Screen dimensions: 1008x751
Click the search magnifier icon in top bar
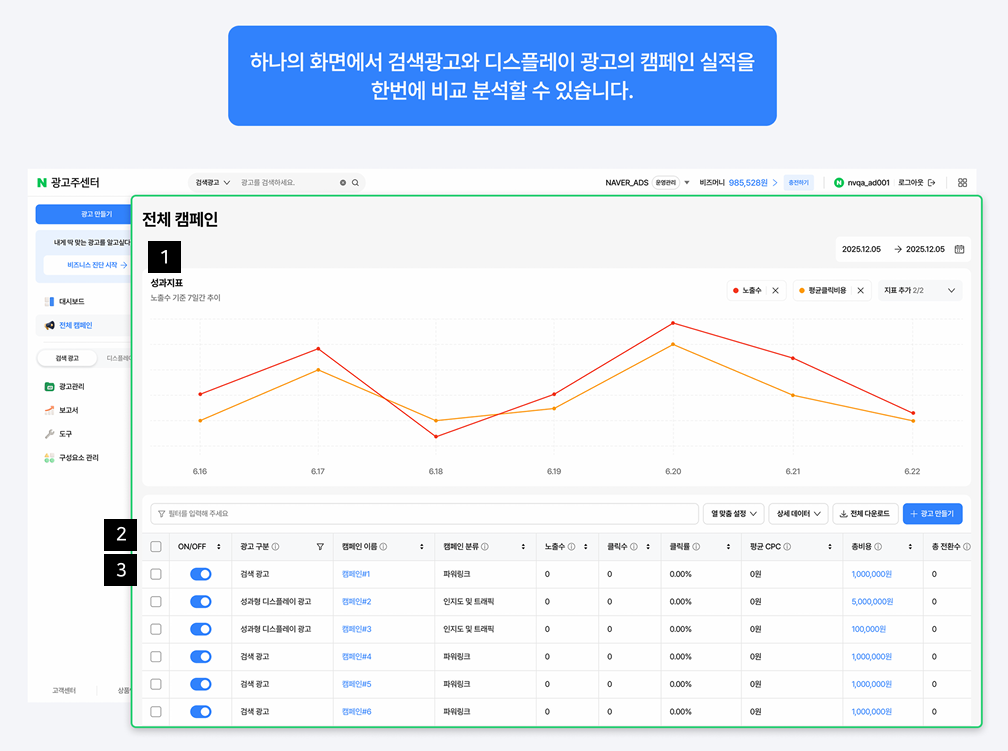(355, 183)
